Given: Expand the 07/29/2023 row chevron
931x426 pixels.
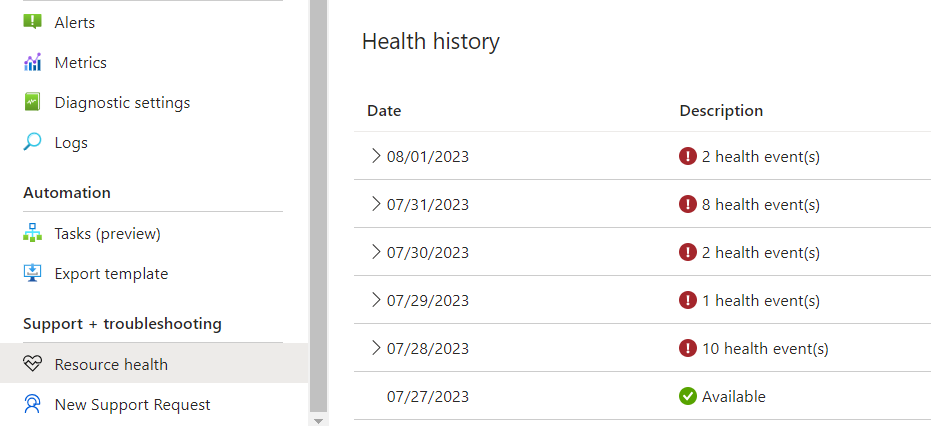Looking at the screenshot, I should tap(375, 300).
